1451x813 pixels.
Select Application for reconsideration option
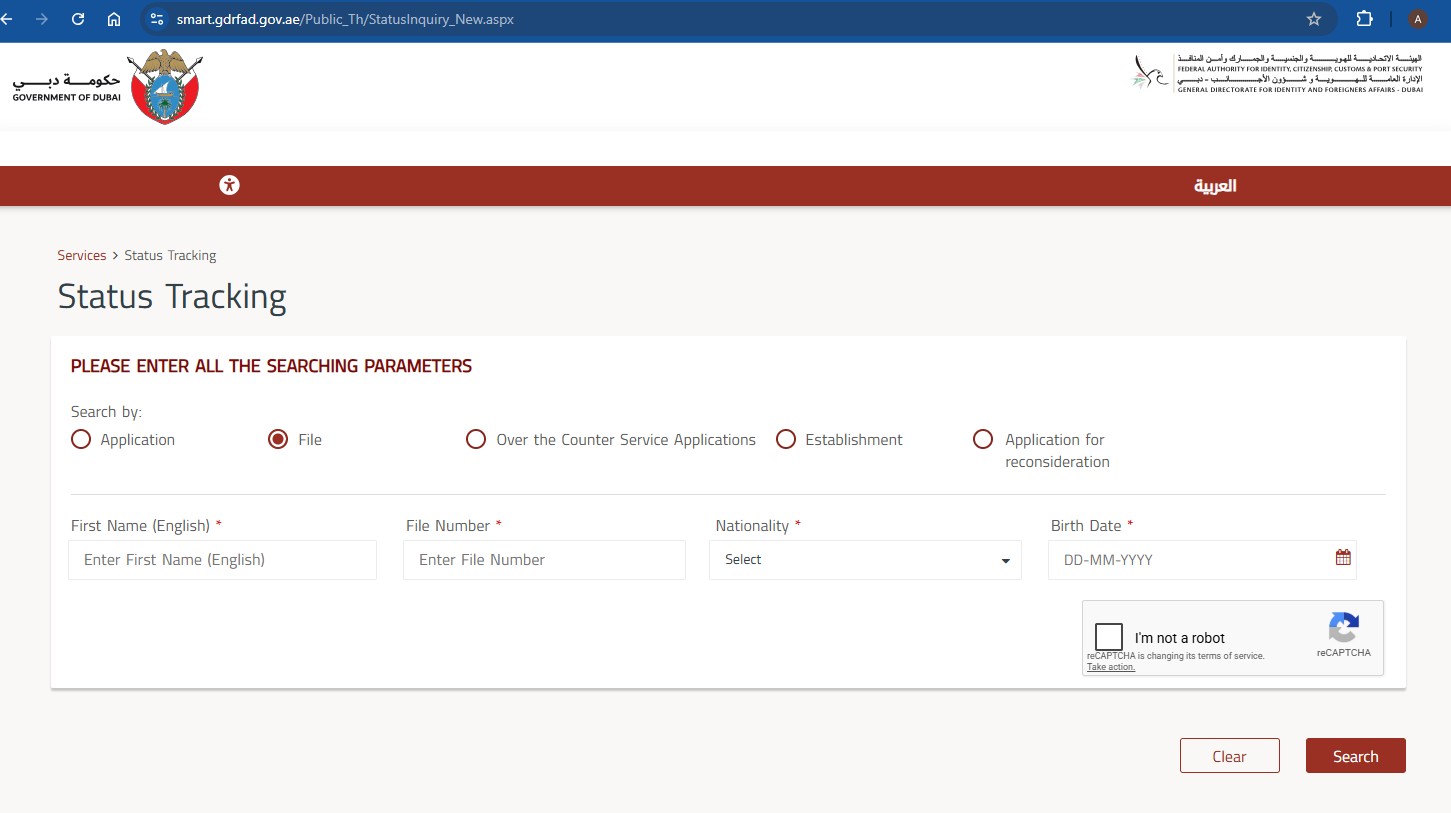[983, 439]
